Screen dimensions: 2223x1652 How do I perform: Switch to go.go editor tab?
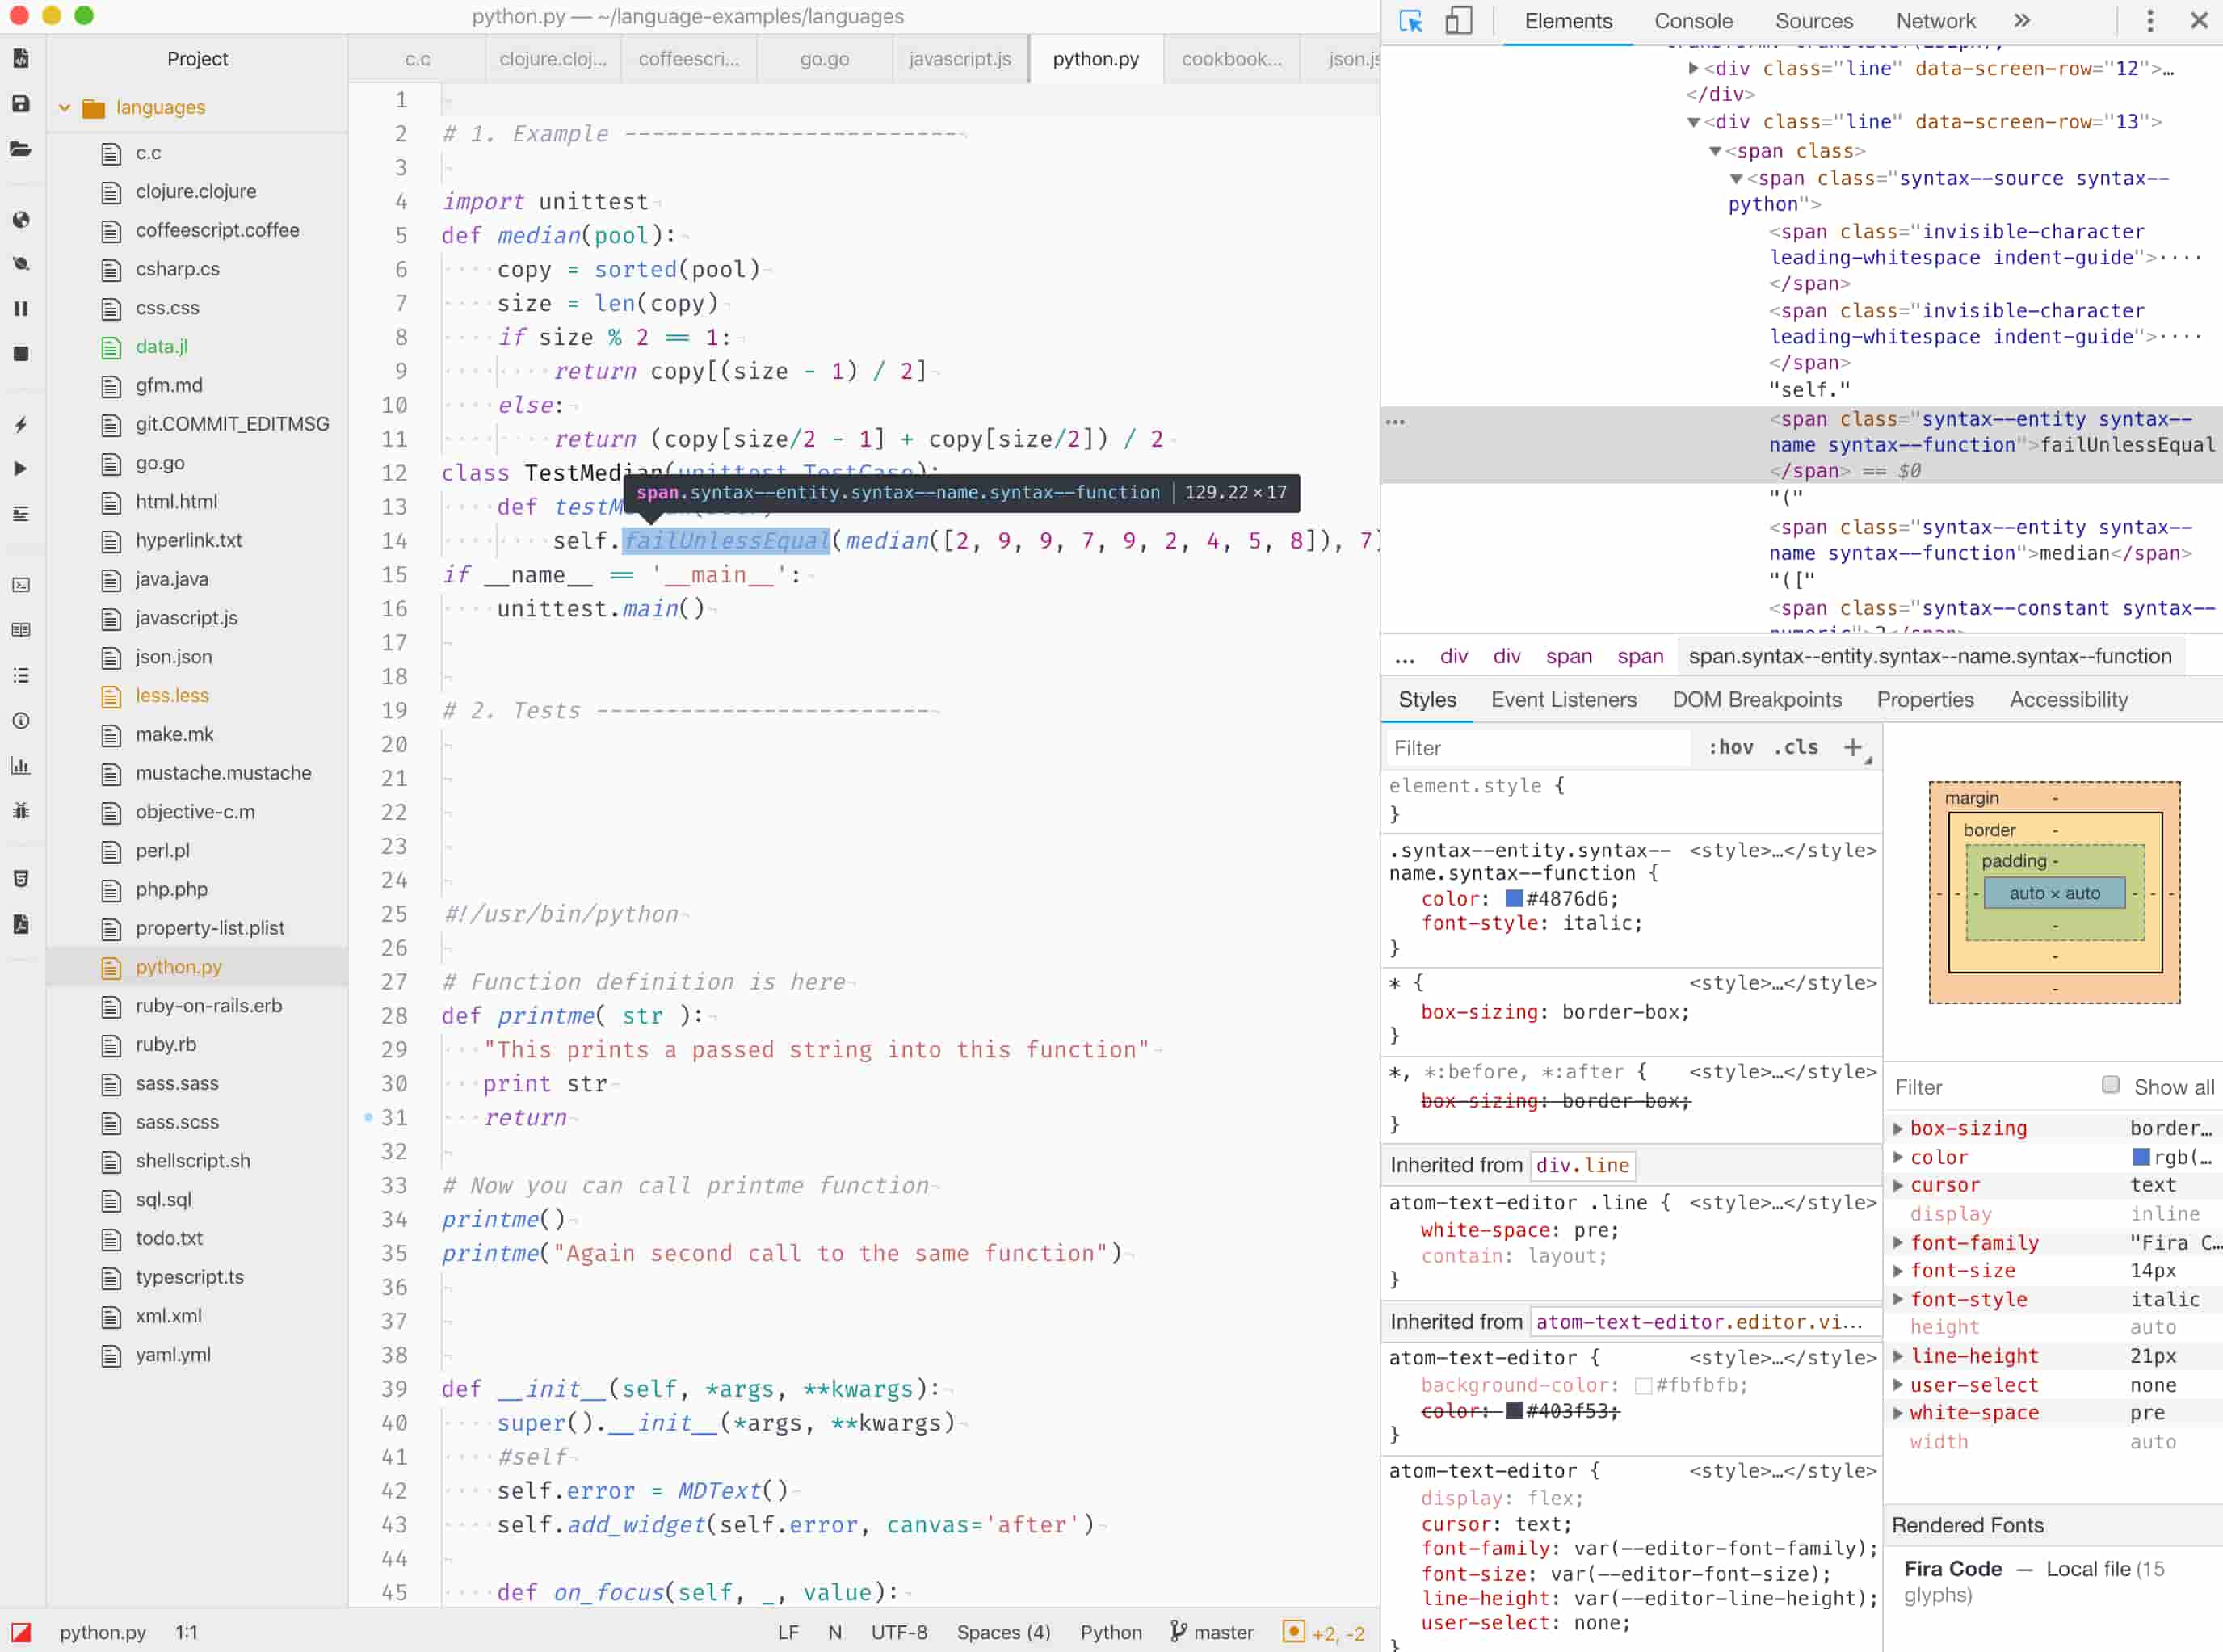pos(825,59)
